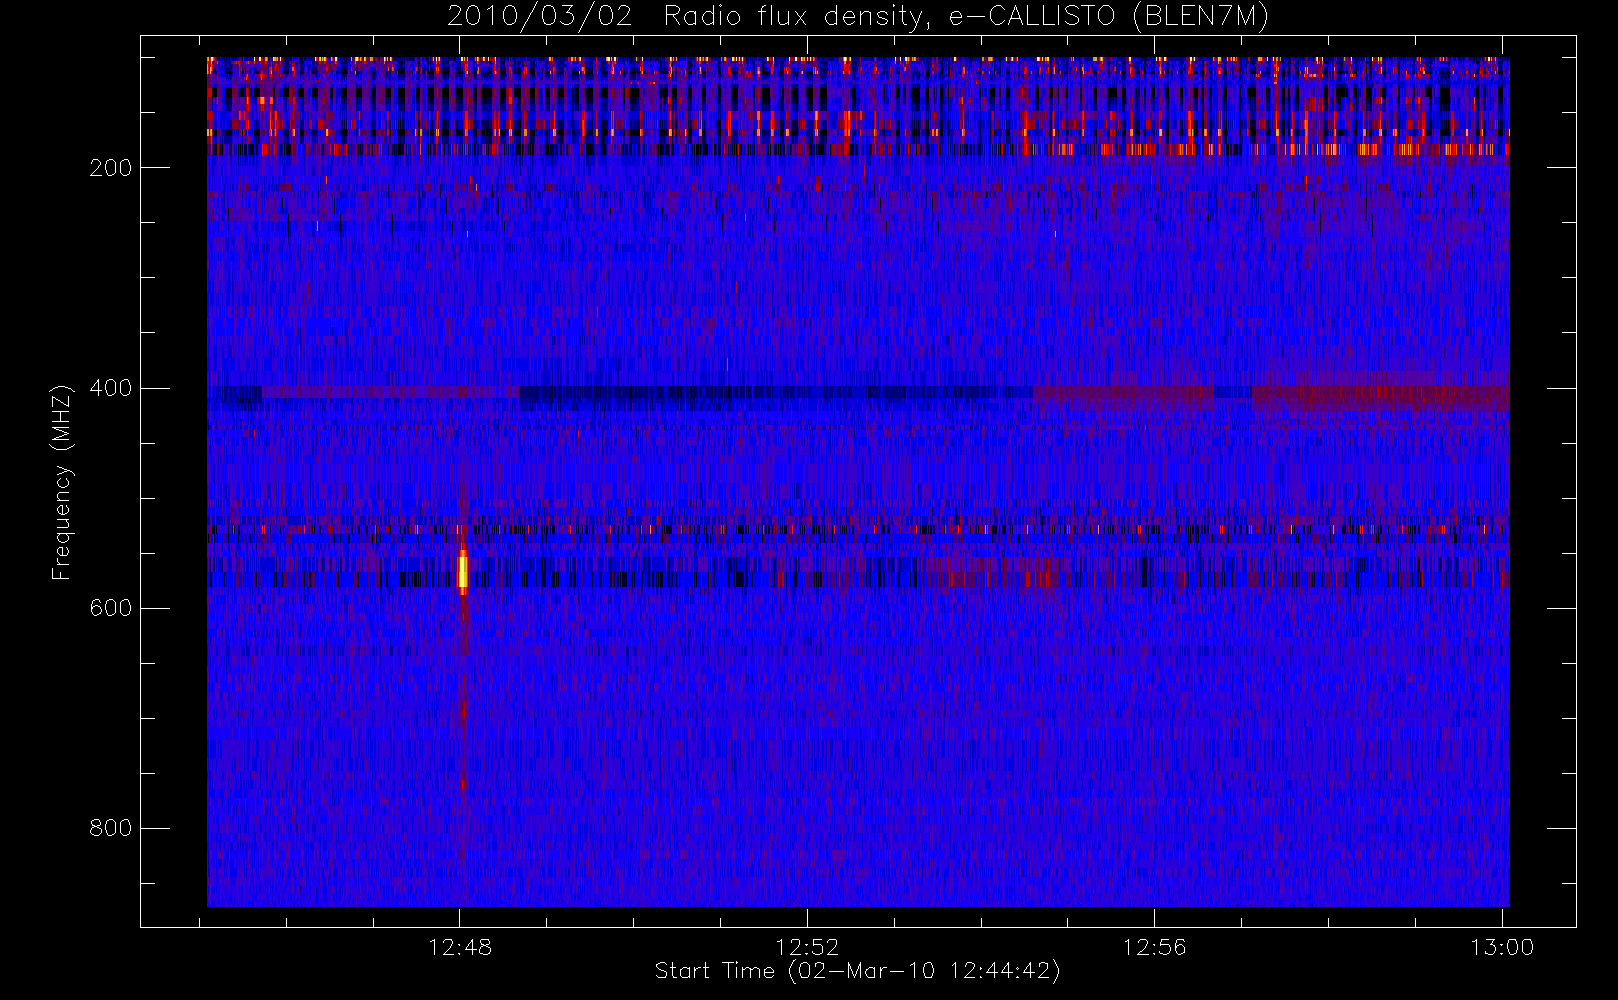The height and width of the screenshot is (1000, 1618).
Task: Click the 200 frequency tick label
Action: click(111, 168)
